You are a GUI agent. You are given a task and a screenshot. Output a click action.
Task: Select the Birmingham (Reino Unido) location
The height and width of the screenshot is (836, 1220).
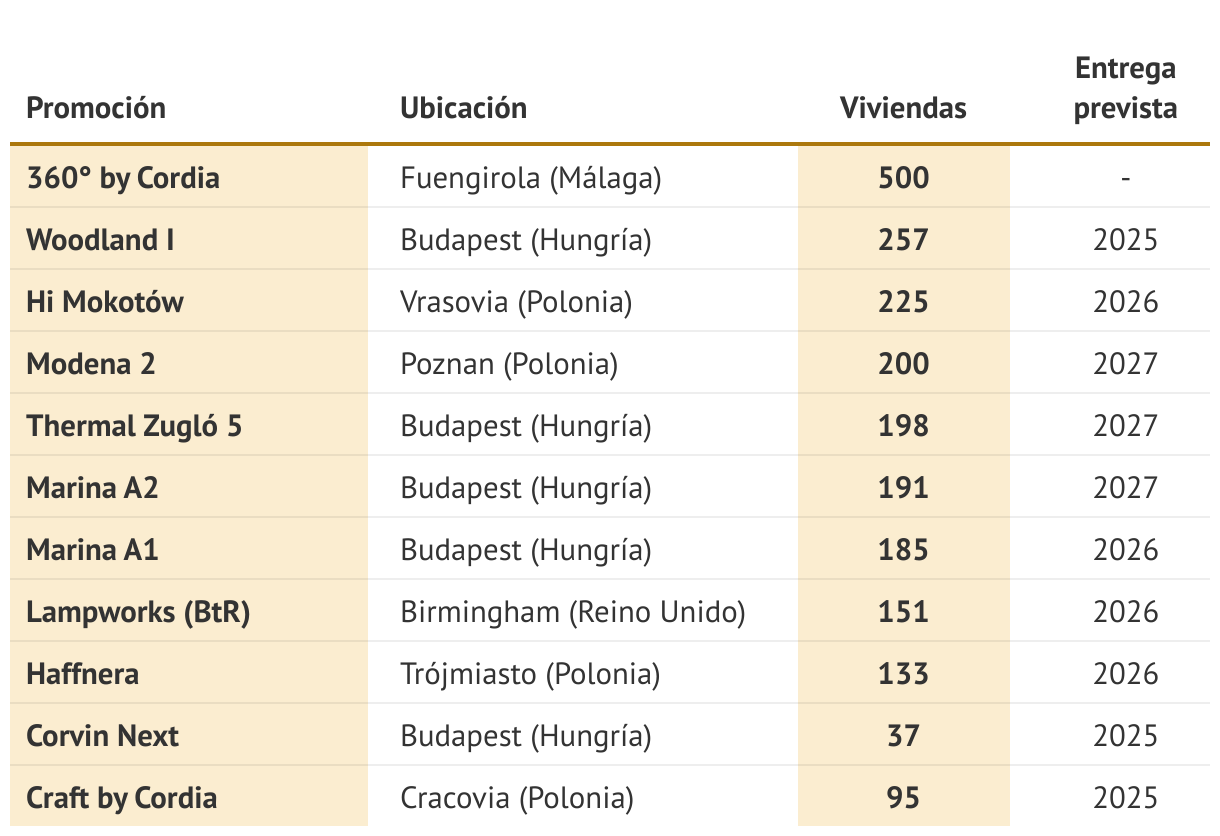point(573,612)
